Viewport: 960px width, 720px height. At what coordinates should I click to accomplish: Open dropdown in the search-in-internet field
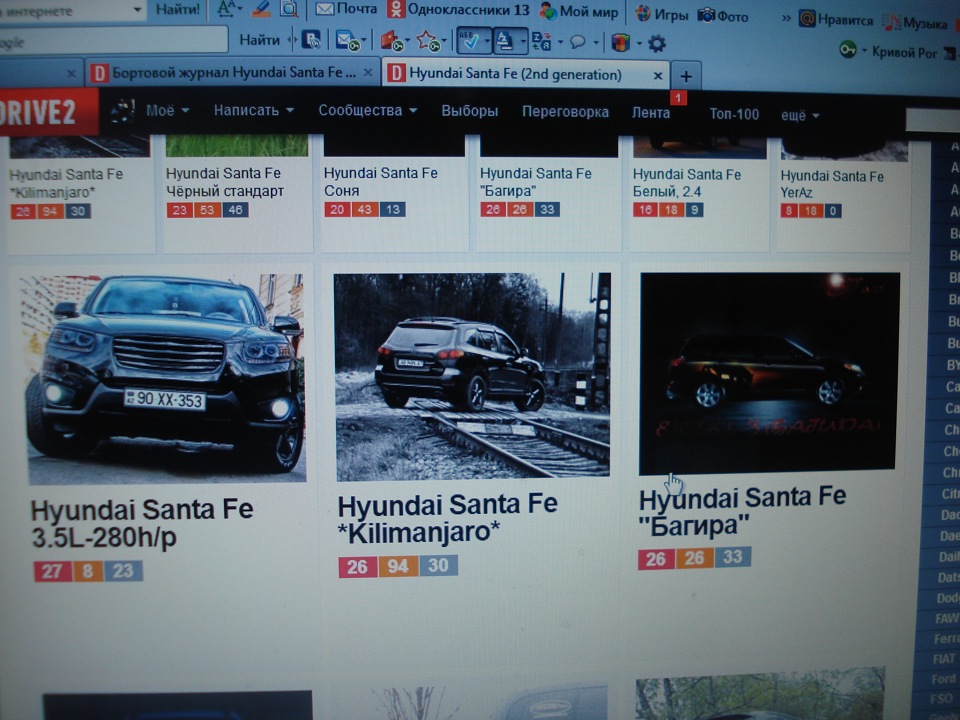click(138, 9)
